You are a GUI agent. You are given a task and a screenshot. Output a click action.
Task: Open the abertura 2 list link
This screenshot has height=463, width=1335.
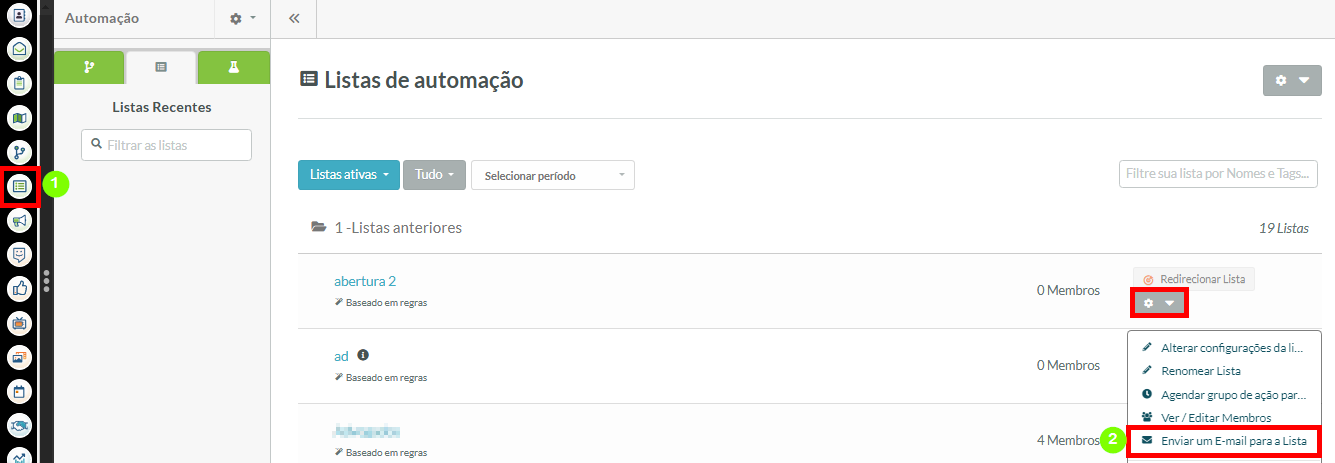365,281
